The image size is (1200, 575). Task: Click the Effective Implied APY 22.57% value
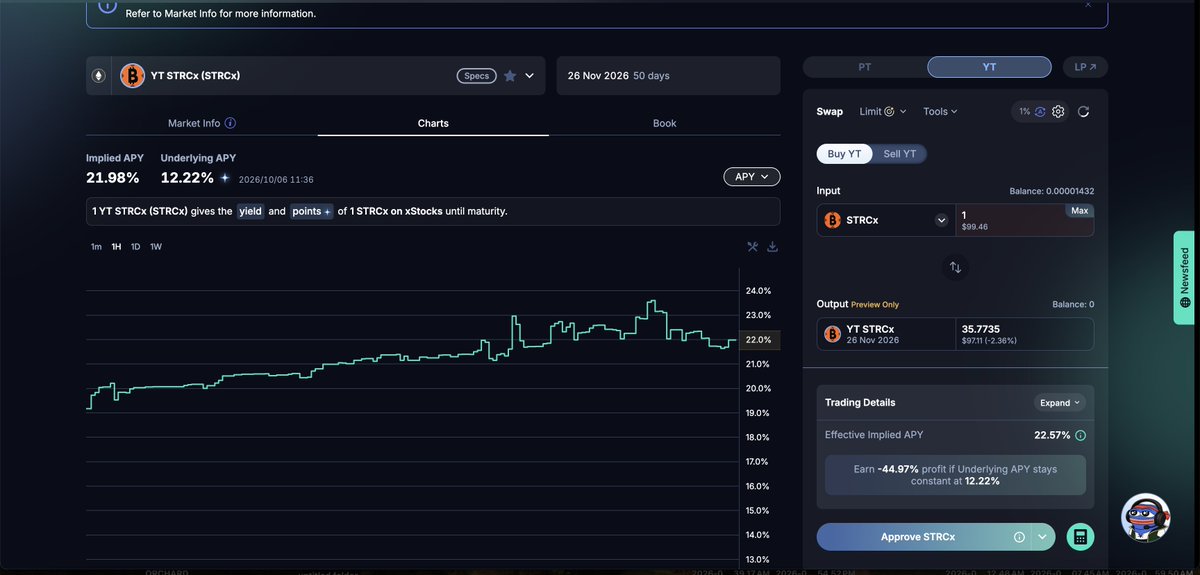(1052, 436)
